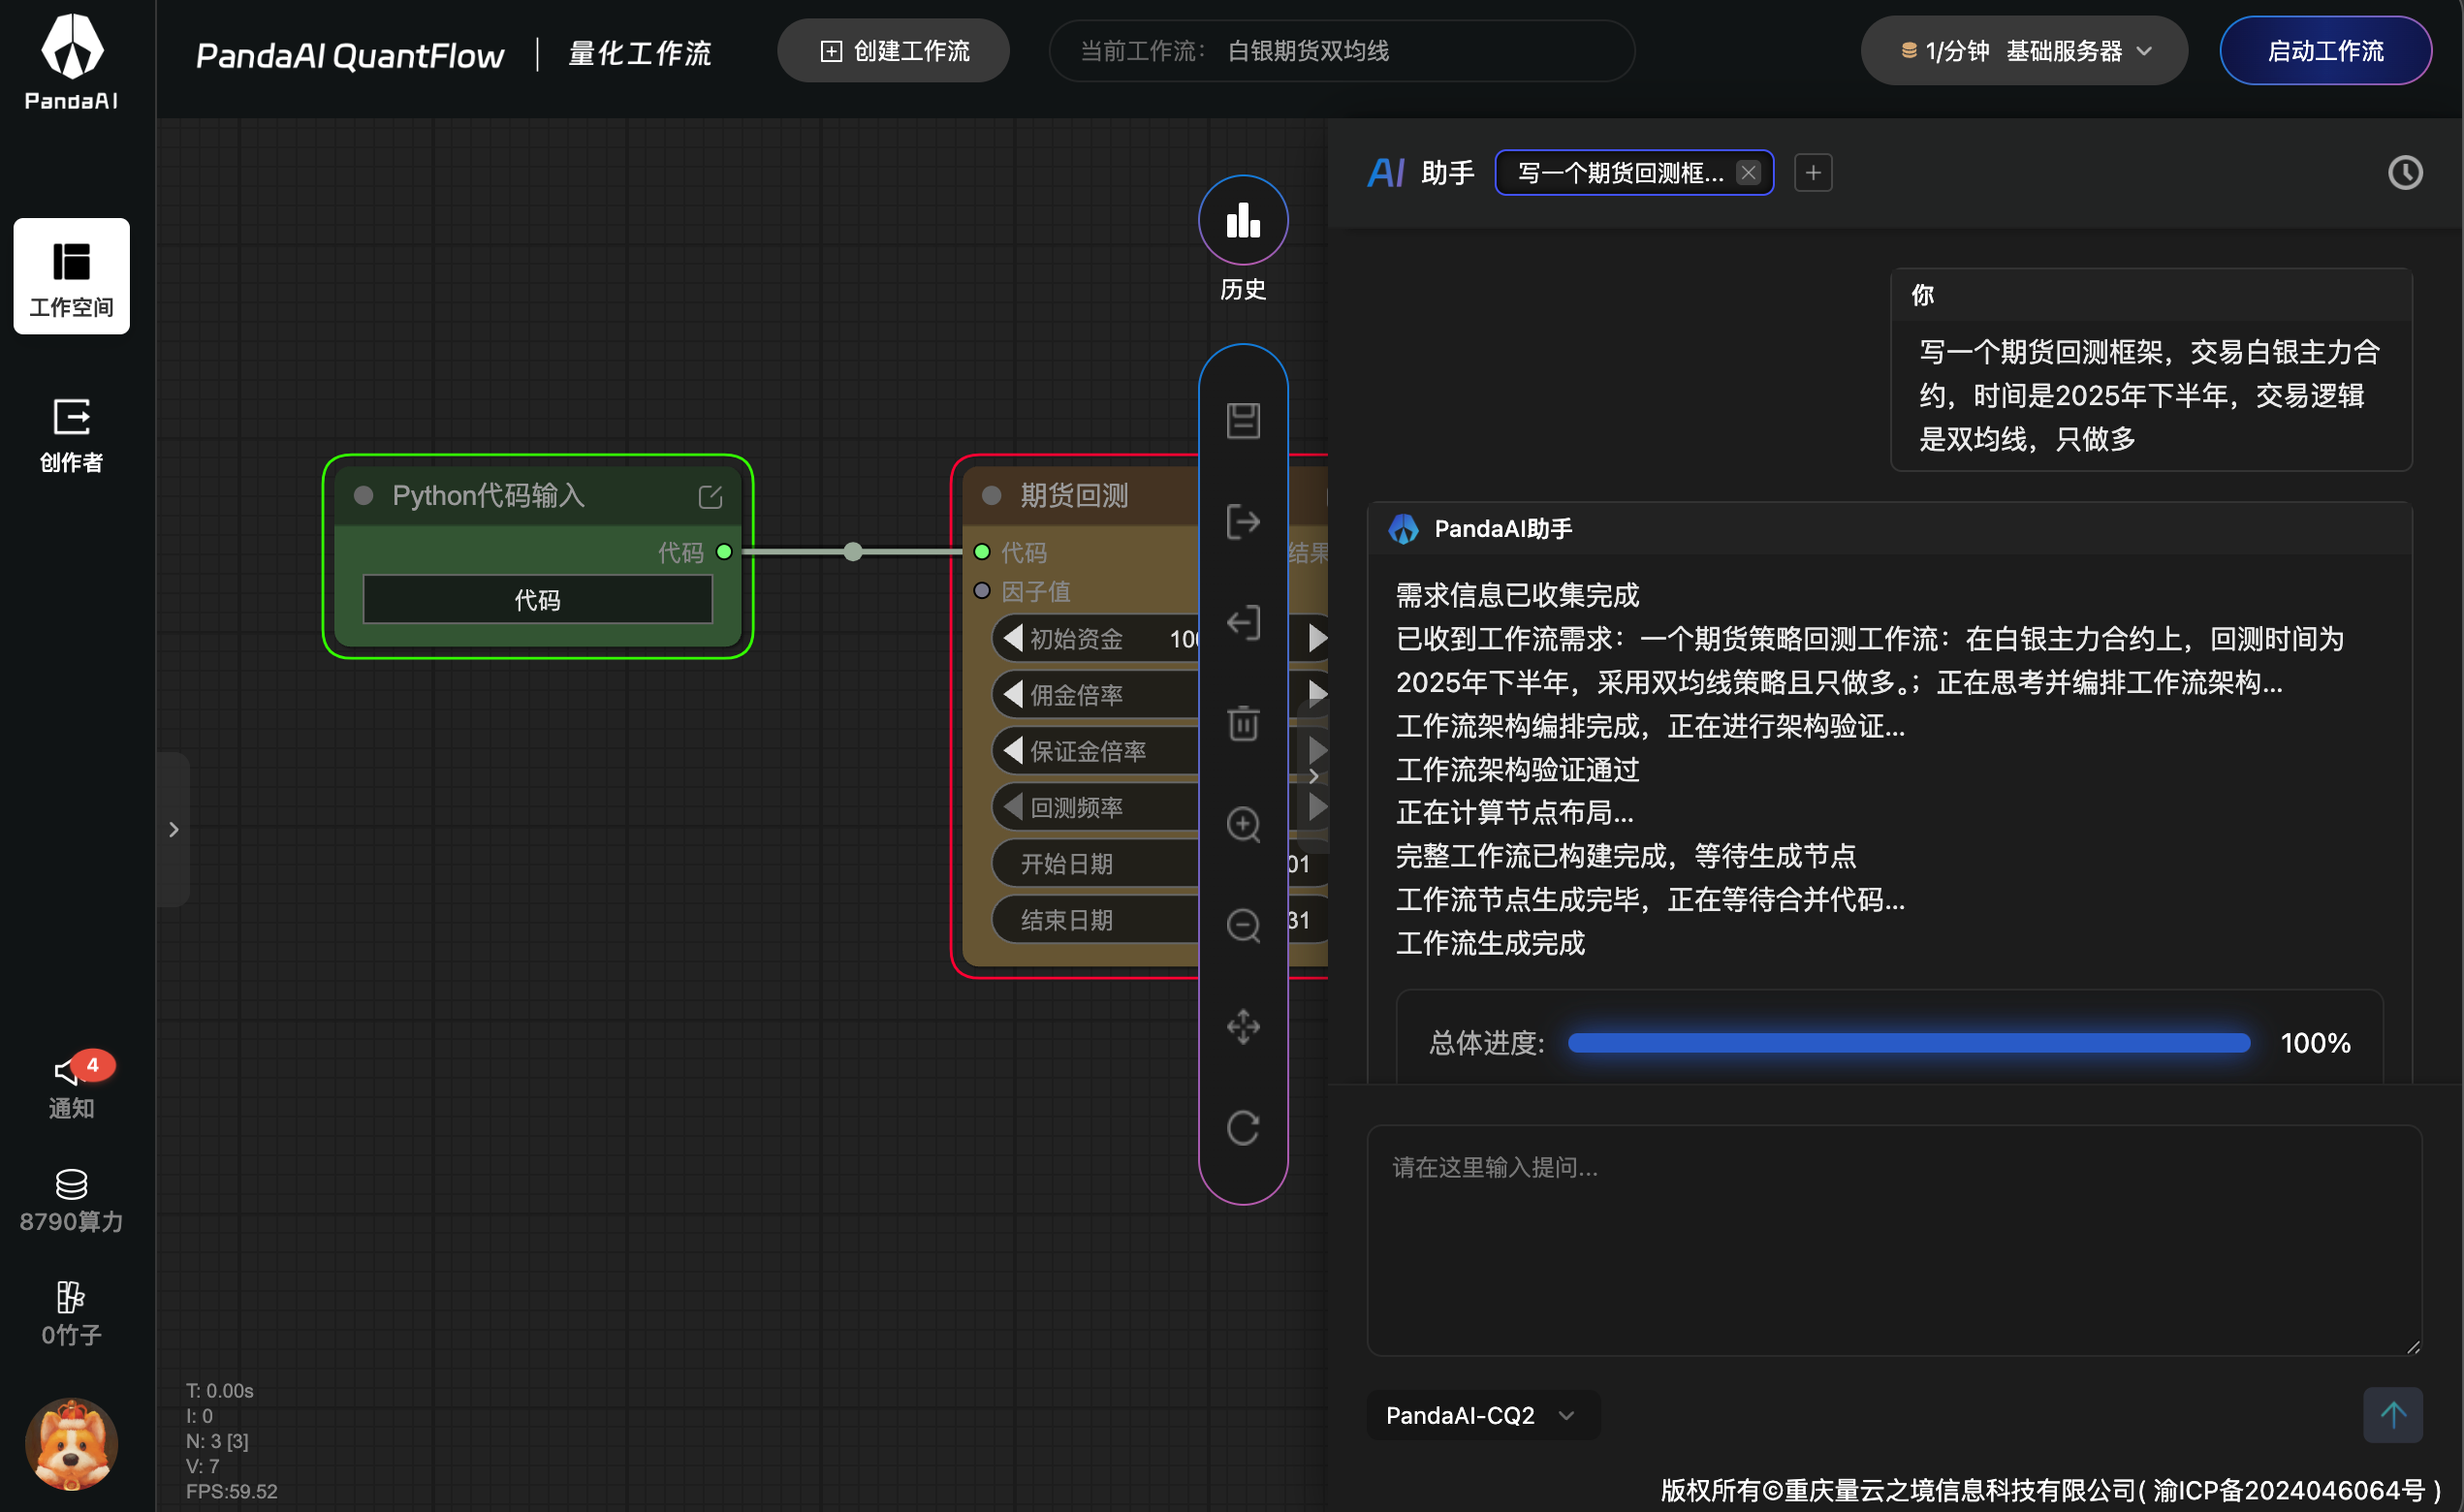Expand the left sidebar panel arrow
The height and width of the screenshot is (1512, 2464).
[173, 829]
